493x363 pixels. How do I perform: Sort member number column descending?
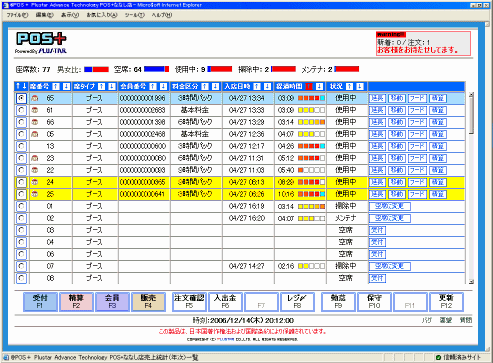tap(163, 87)
